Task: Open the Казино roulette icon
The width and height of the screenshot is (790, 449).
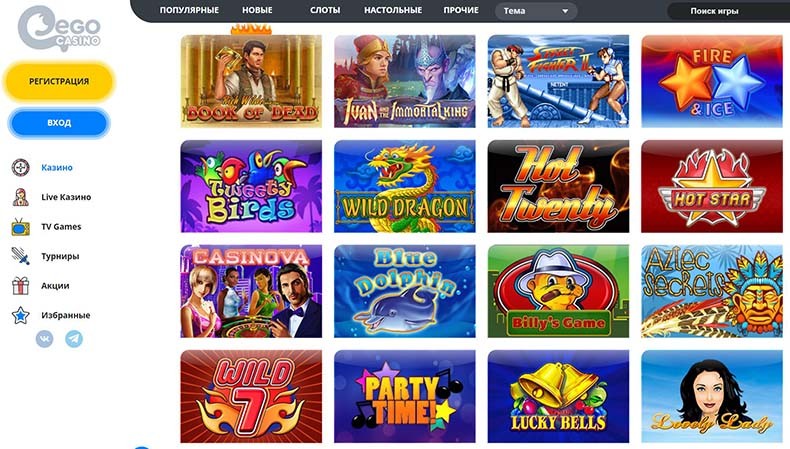Action: [x=21, y=167]
